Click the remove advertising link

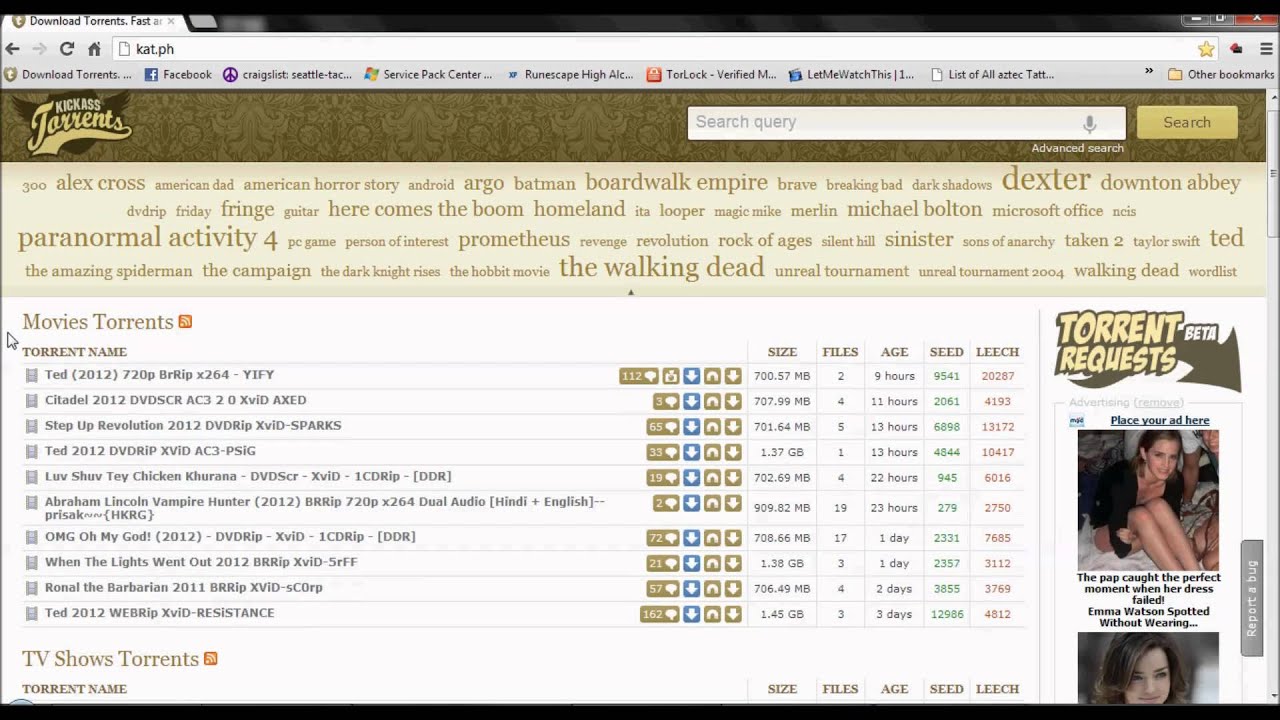click(x=1157, y=403)
